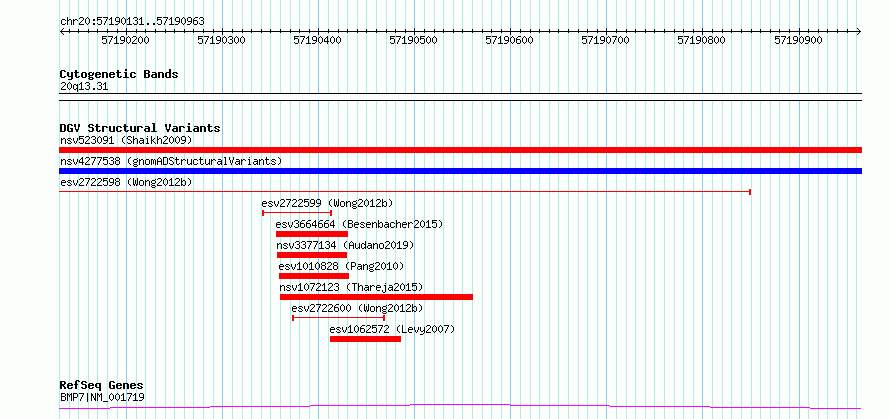Click the 20q13.31 cytogenetic band label
This screenshot has height=419, width=890.
click(84, 87)
